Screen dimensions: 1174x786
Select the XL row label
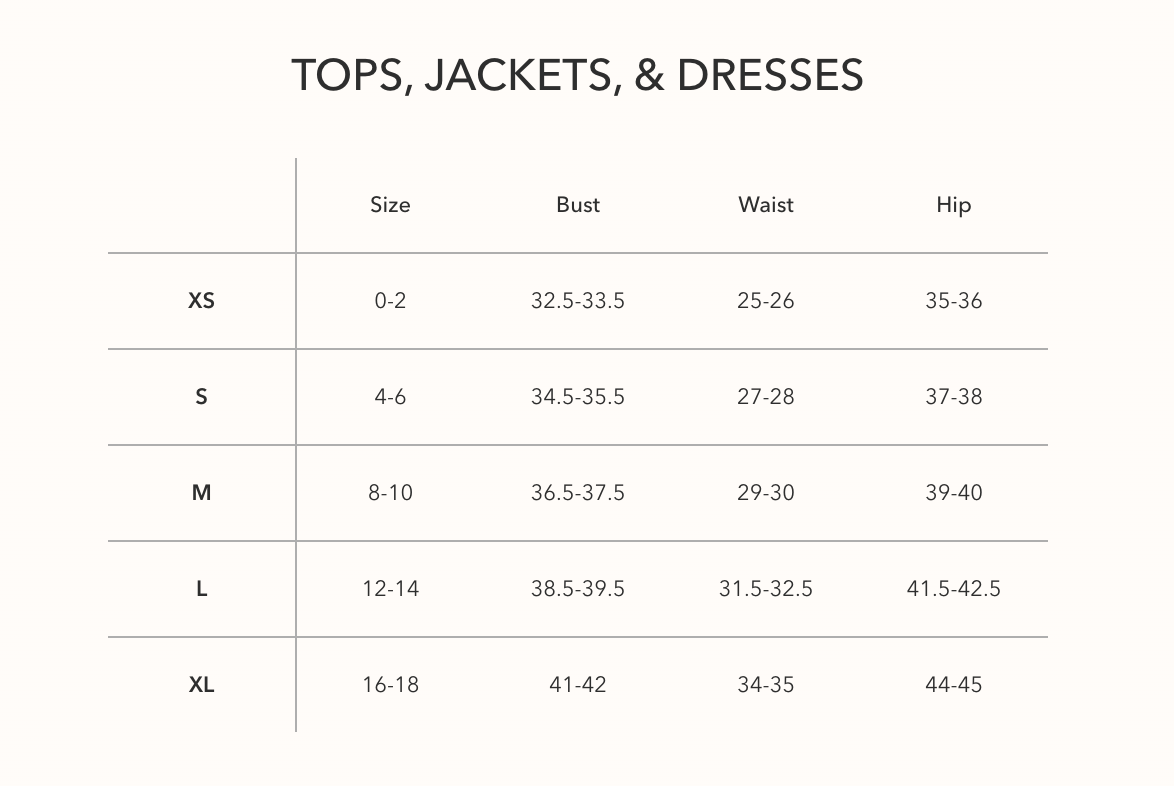201,684
